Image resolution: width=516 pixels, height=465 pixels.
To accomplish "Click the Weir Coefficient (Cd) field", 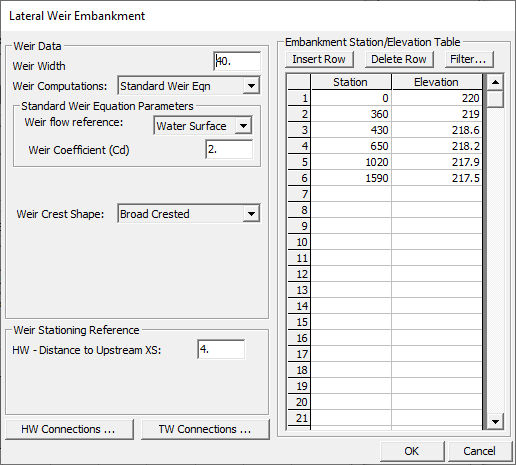I will (229, 149).
